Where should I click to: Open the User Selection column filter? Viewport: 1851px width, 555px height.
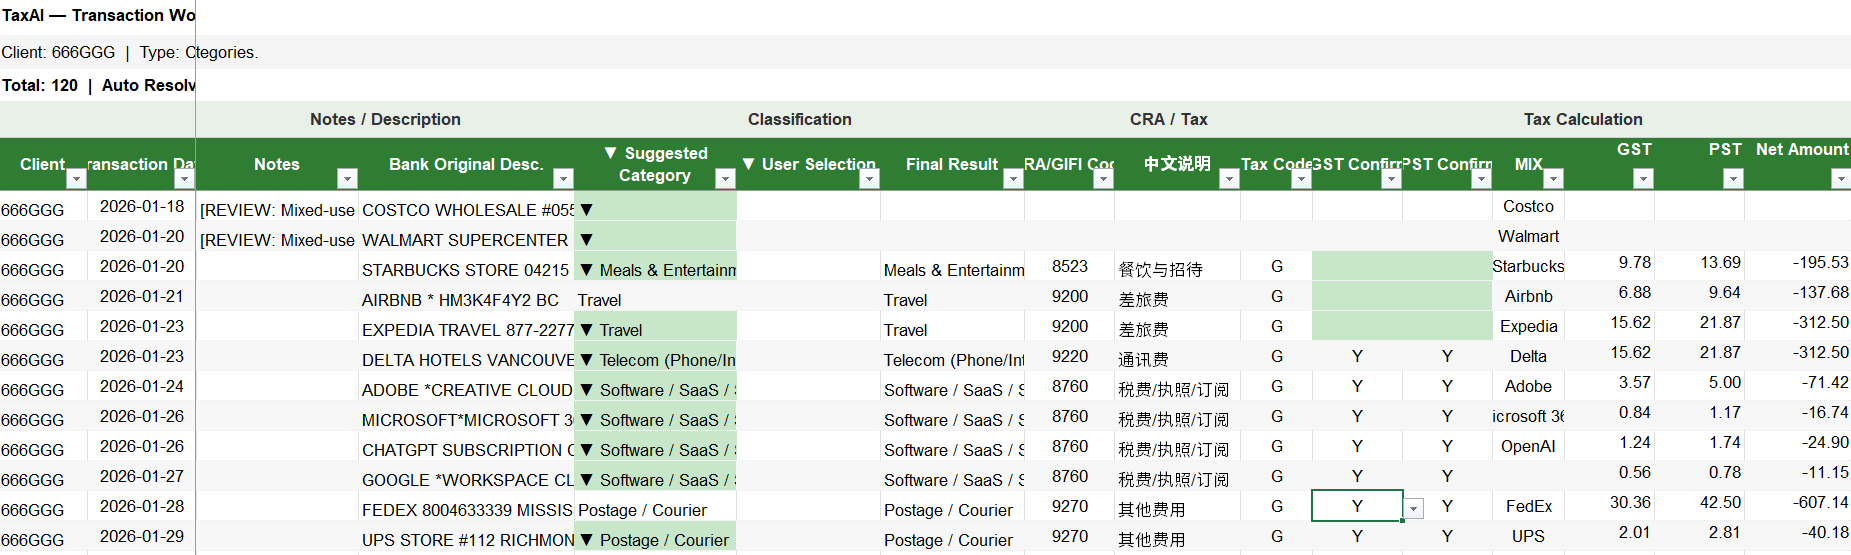(869, 179)
